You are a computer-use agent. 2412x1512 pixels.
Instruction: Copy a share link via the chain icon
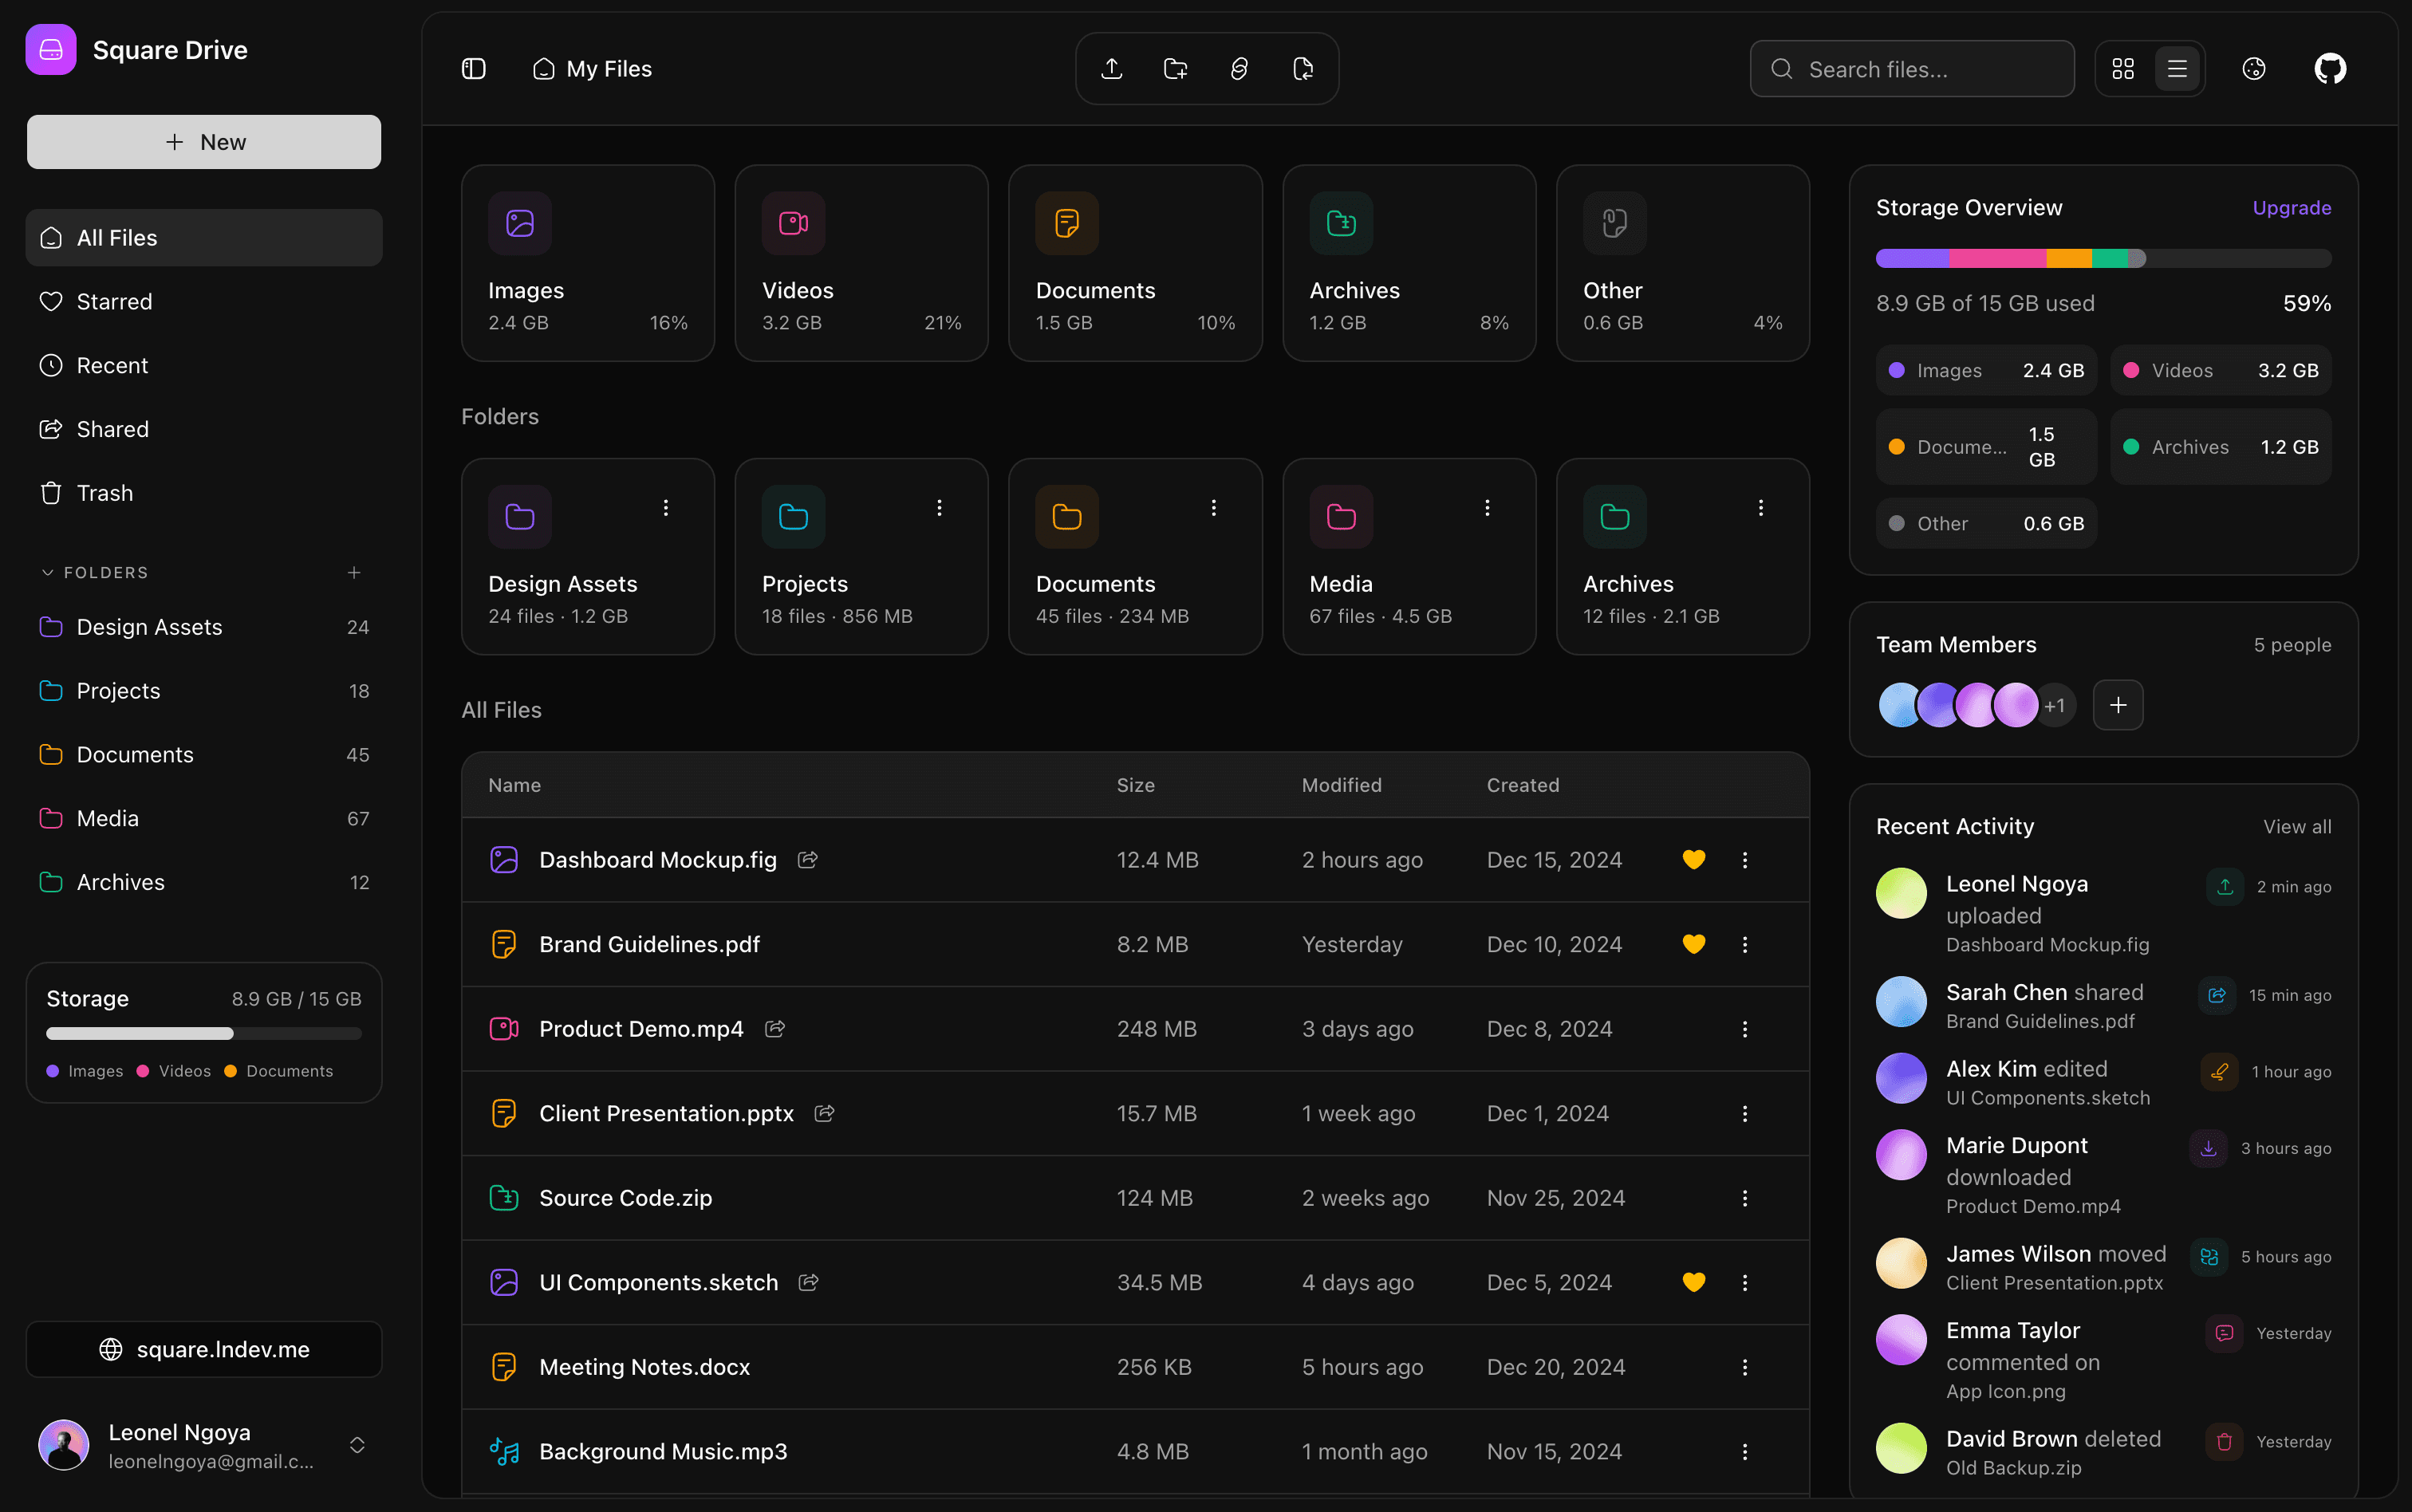coord(1238,68)
